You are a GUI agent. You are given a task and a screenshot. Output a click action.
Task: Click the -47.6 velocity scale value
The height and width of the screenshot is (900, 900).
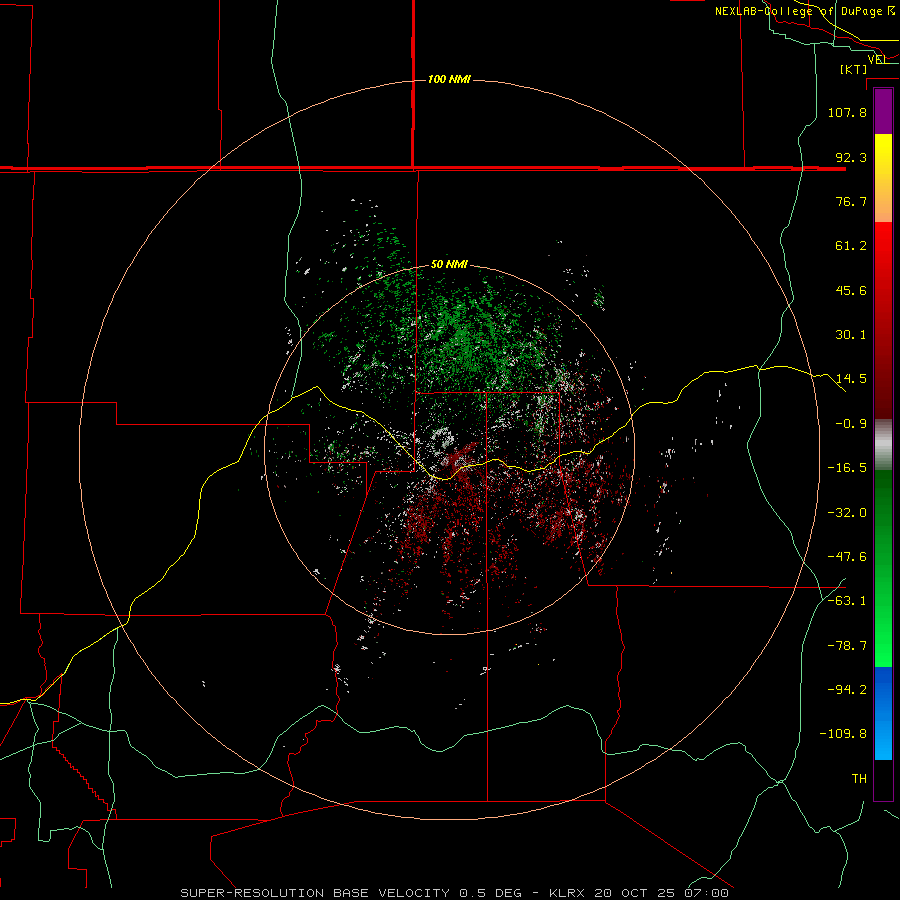tap(847, 557)
